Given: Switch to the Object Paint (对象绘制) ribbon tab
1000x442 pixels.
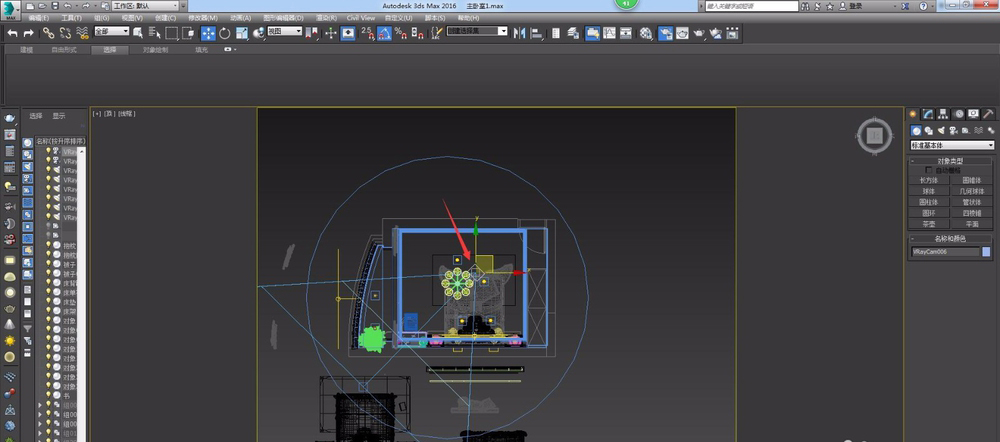Looking at the screenshot, I should coord(155,50).
